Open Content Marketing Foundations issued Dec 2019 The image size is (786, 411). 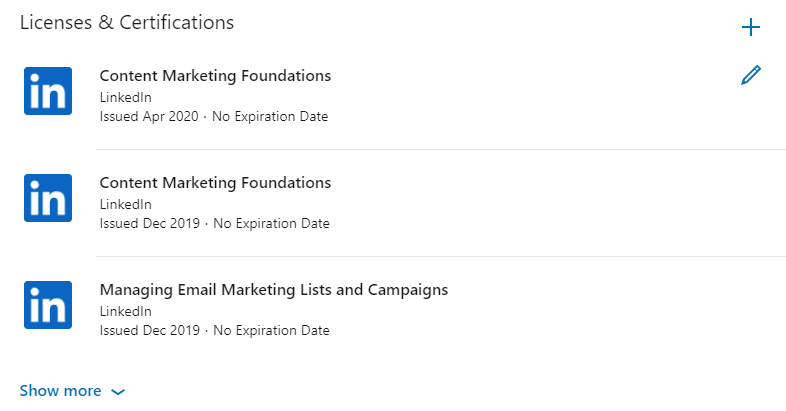[215, 183]
